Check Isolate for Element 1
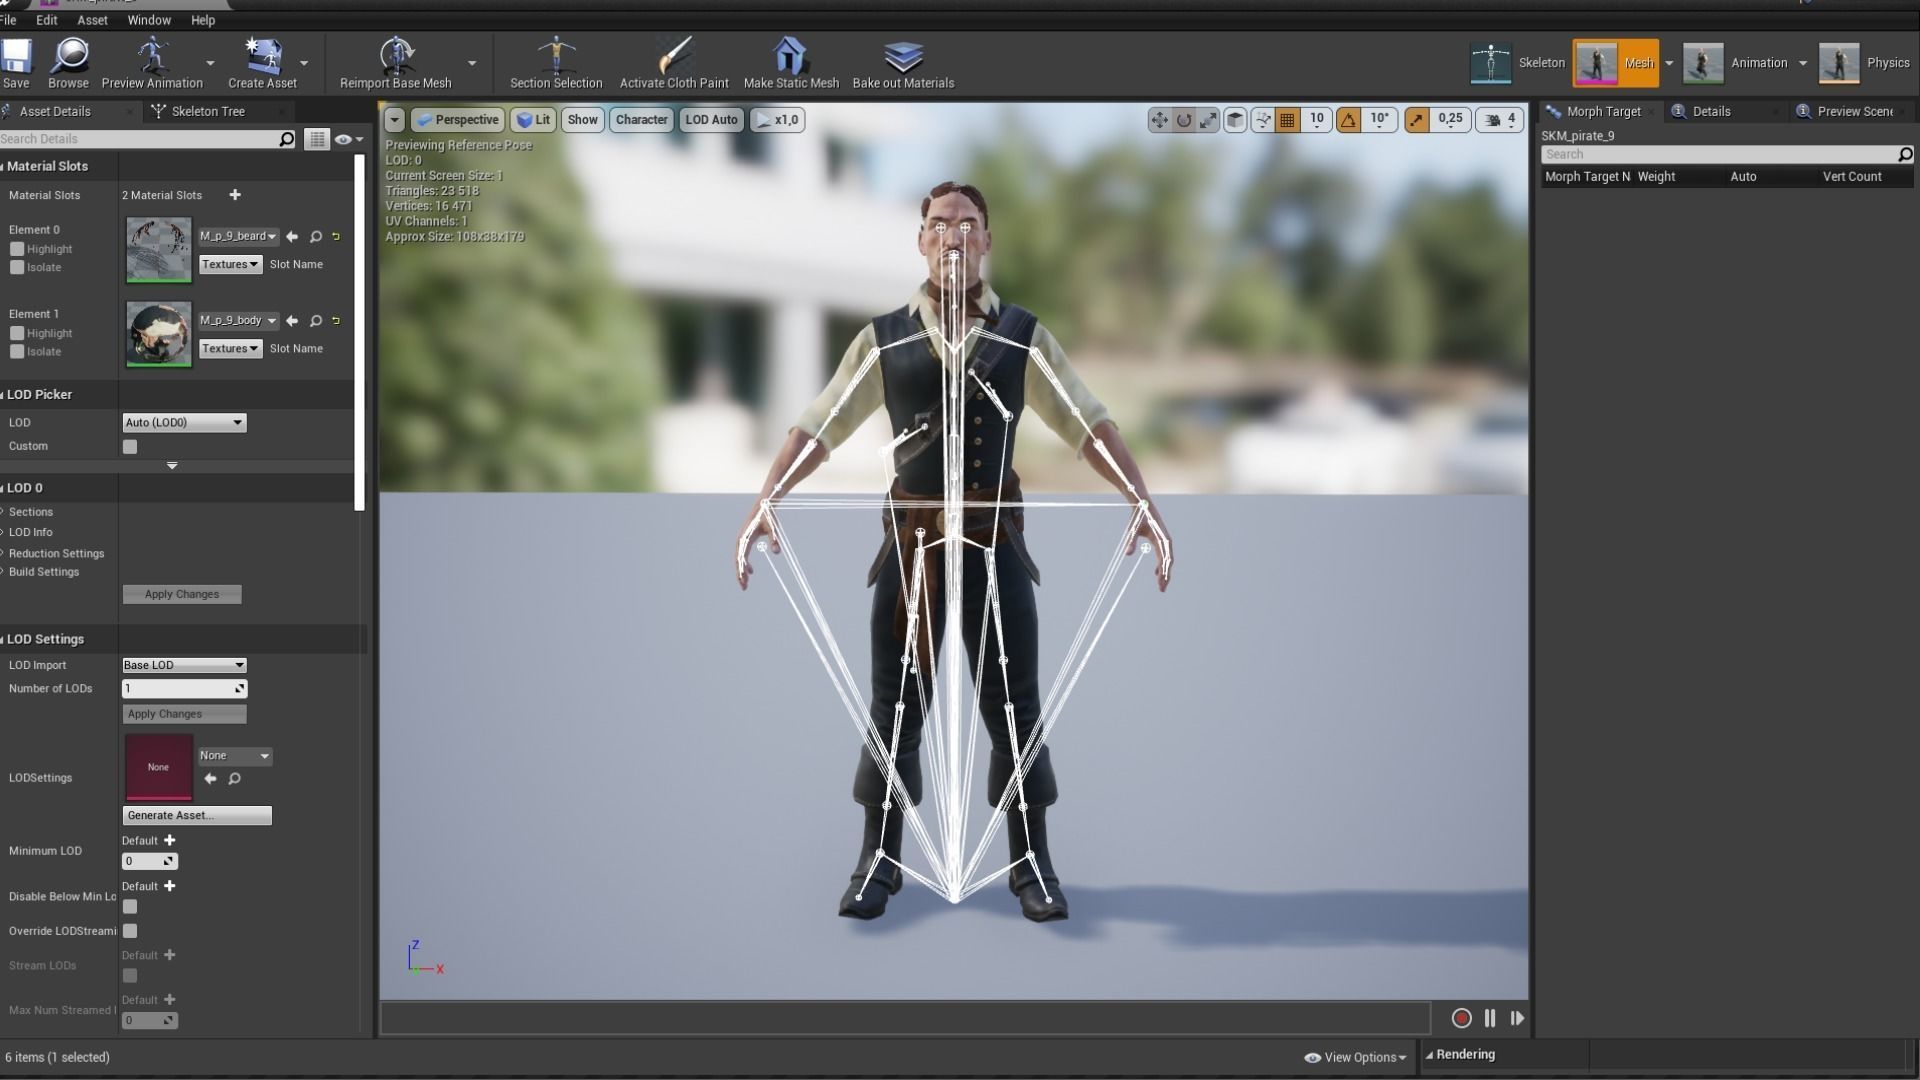Image resolution: width=1920 pixels, height=1080 pixels. click(x=17, y=352)
